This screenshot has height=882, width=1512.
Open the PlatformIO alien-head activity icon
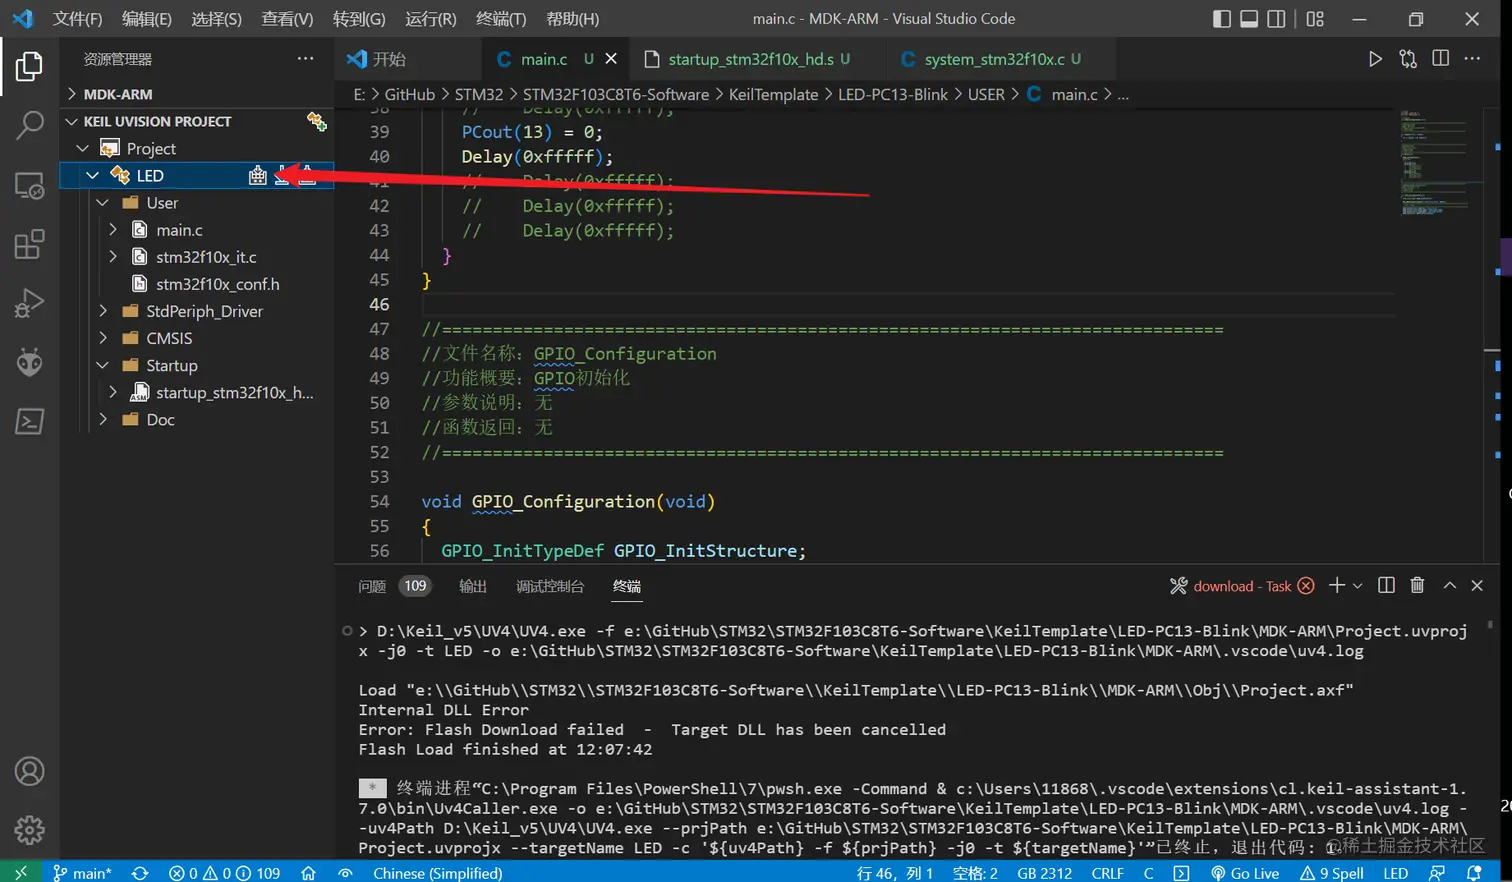pos(29,362)
